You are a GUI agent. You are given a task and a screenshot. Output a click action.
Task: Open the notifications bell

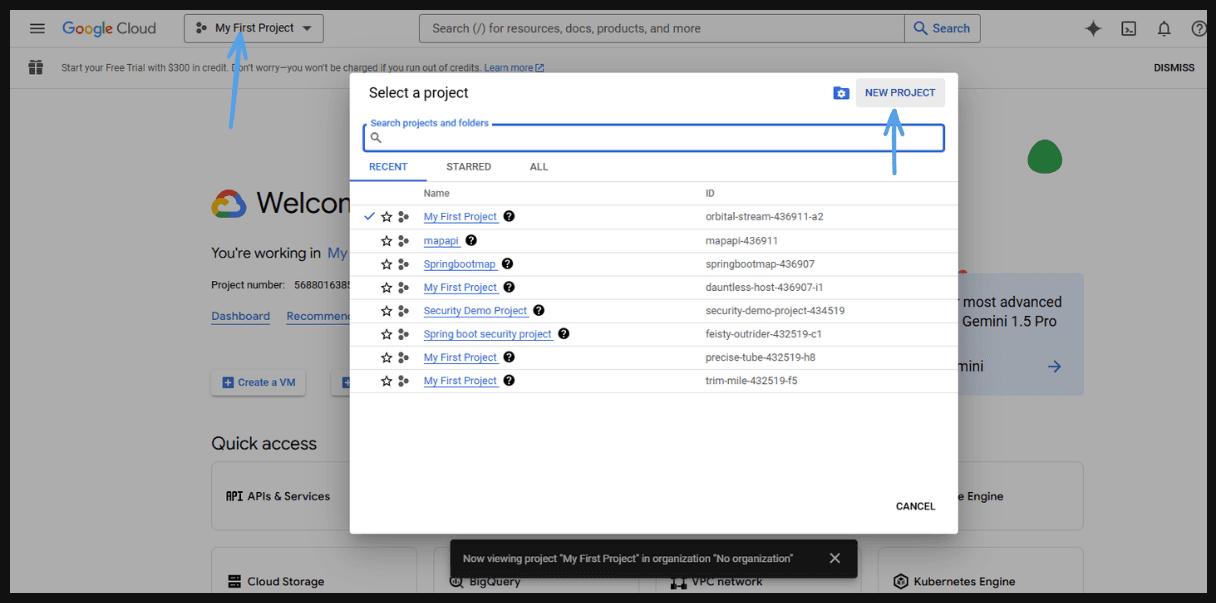coord(1164,29)
